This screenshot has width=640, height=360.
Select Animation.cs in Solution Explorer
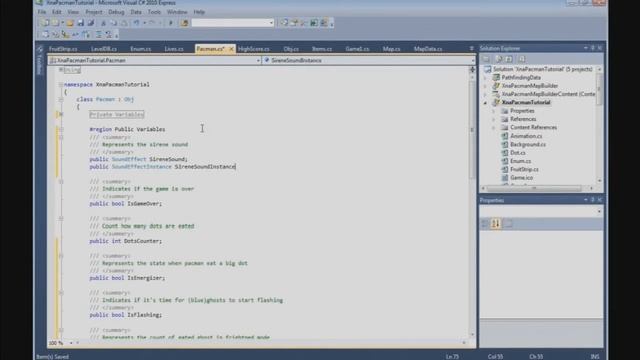coord(526,136)
